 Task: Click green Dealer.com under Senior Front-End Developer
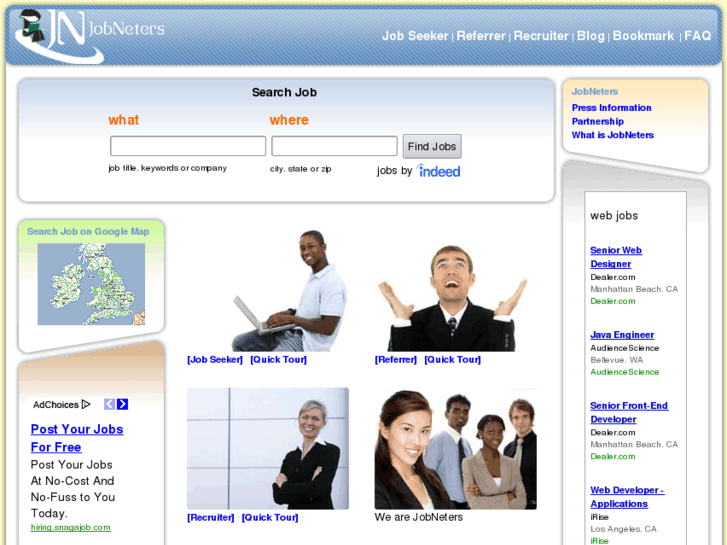coord(612,456)
